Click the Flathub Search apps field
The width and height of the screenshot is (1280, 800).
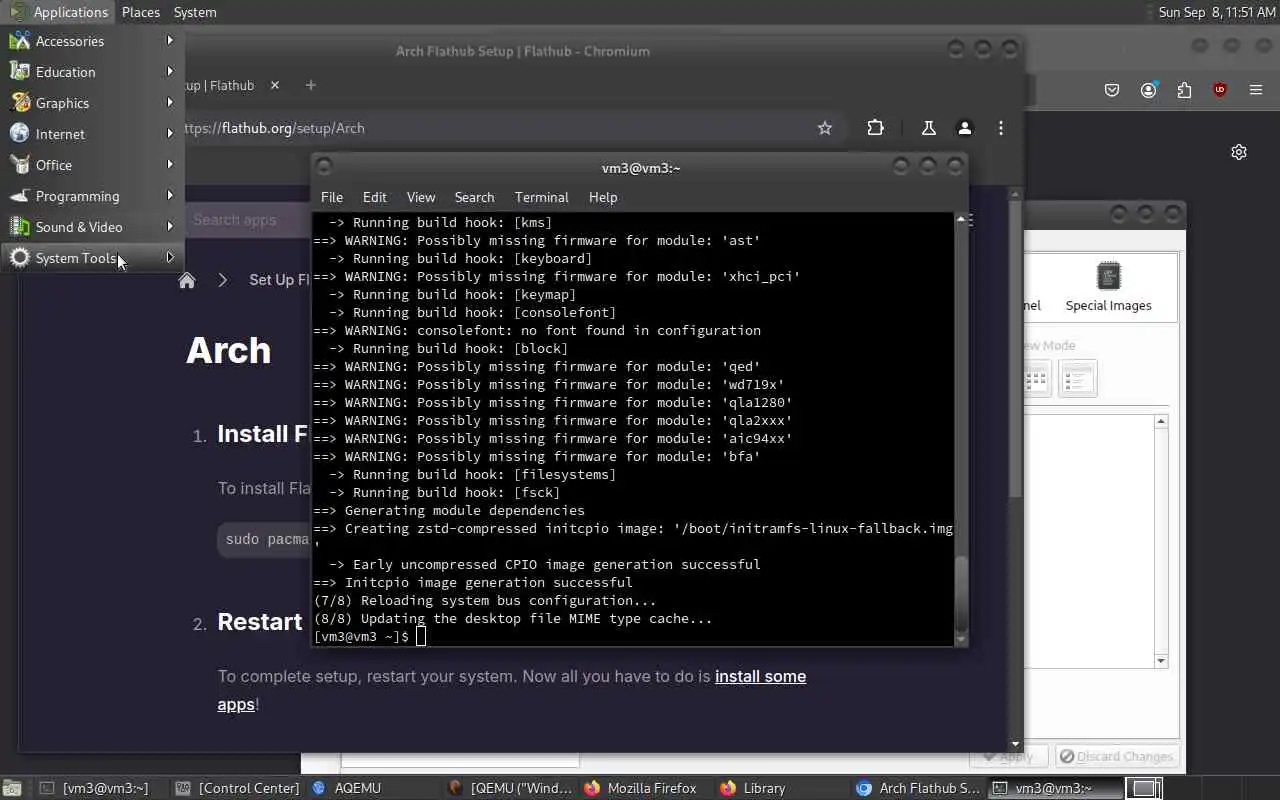[x=246, y=220]
